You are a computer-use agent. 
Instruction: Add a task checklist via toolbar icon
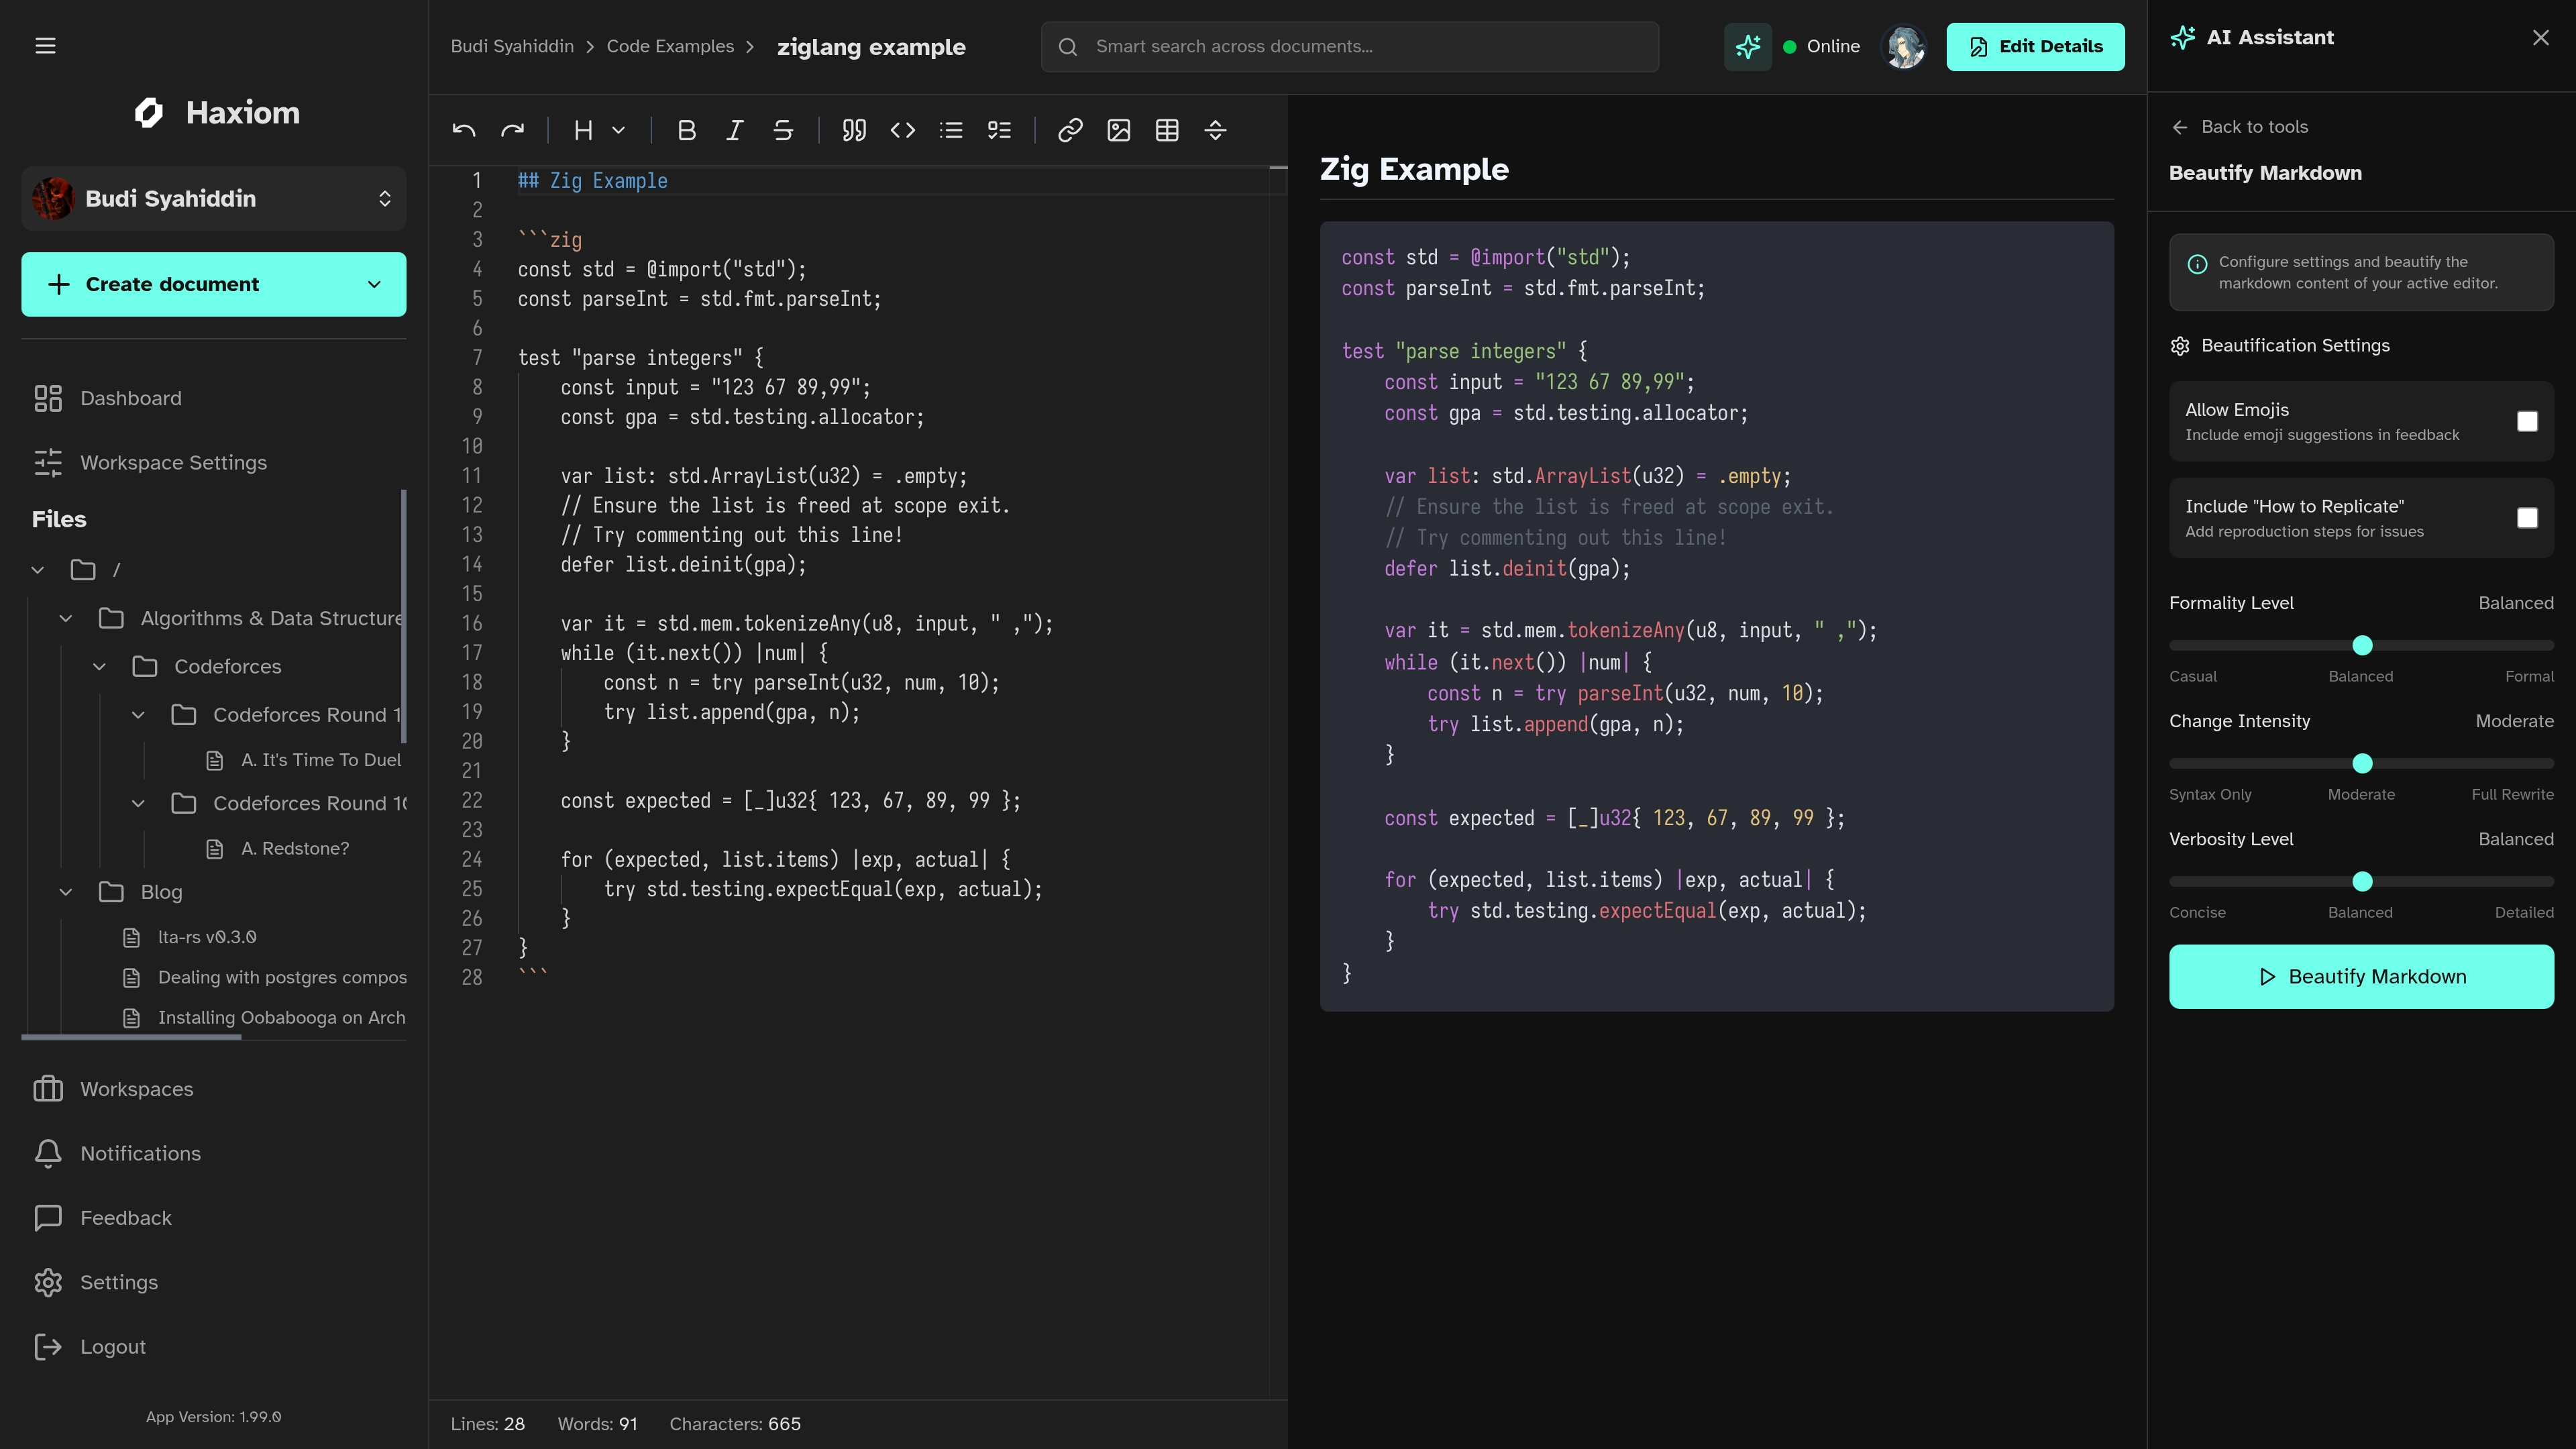pos(999,130)
